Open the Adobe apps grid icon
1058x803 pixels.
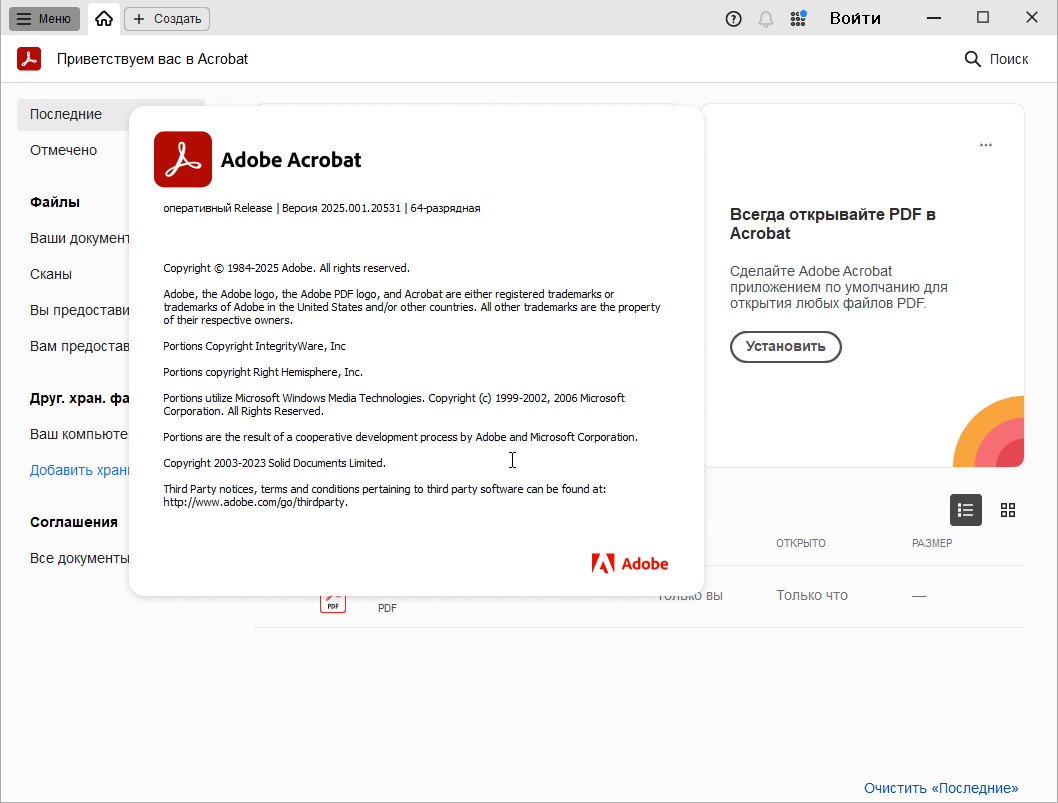798,18
